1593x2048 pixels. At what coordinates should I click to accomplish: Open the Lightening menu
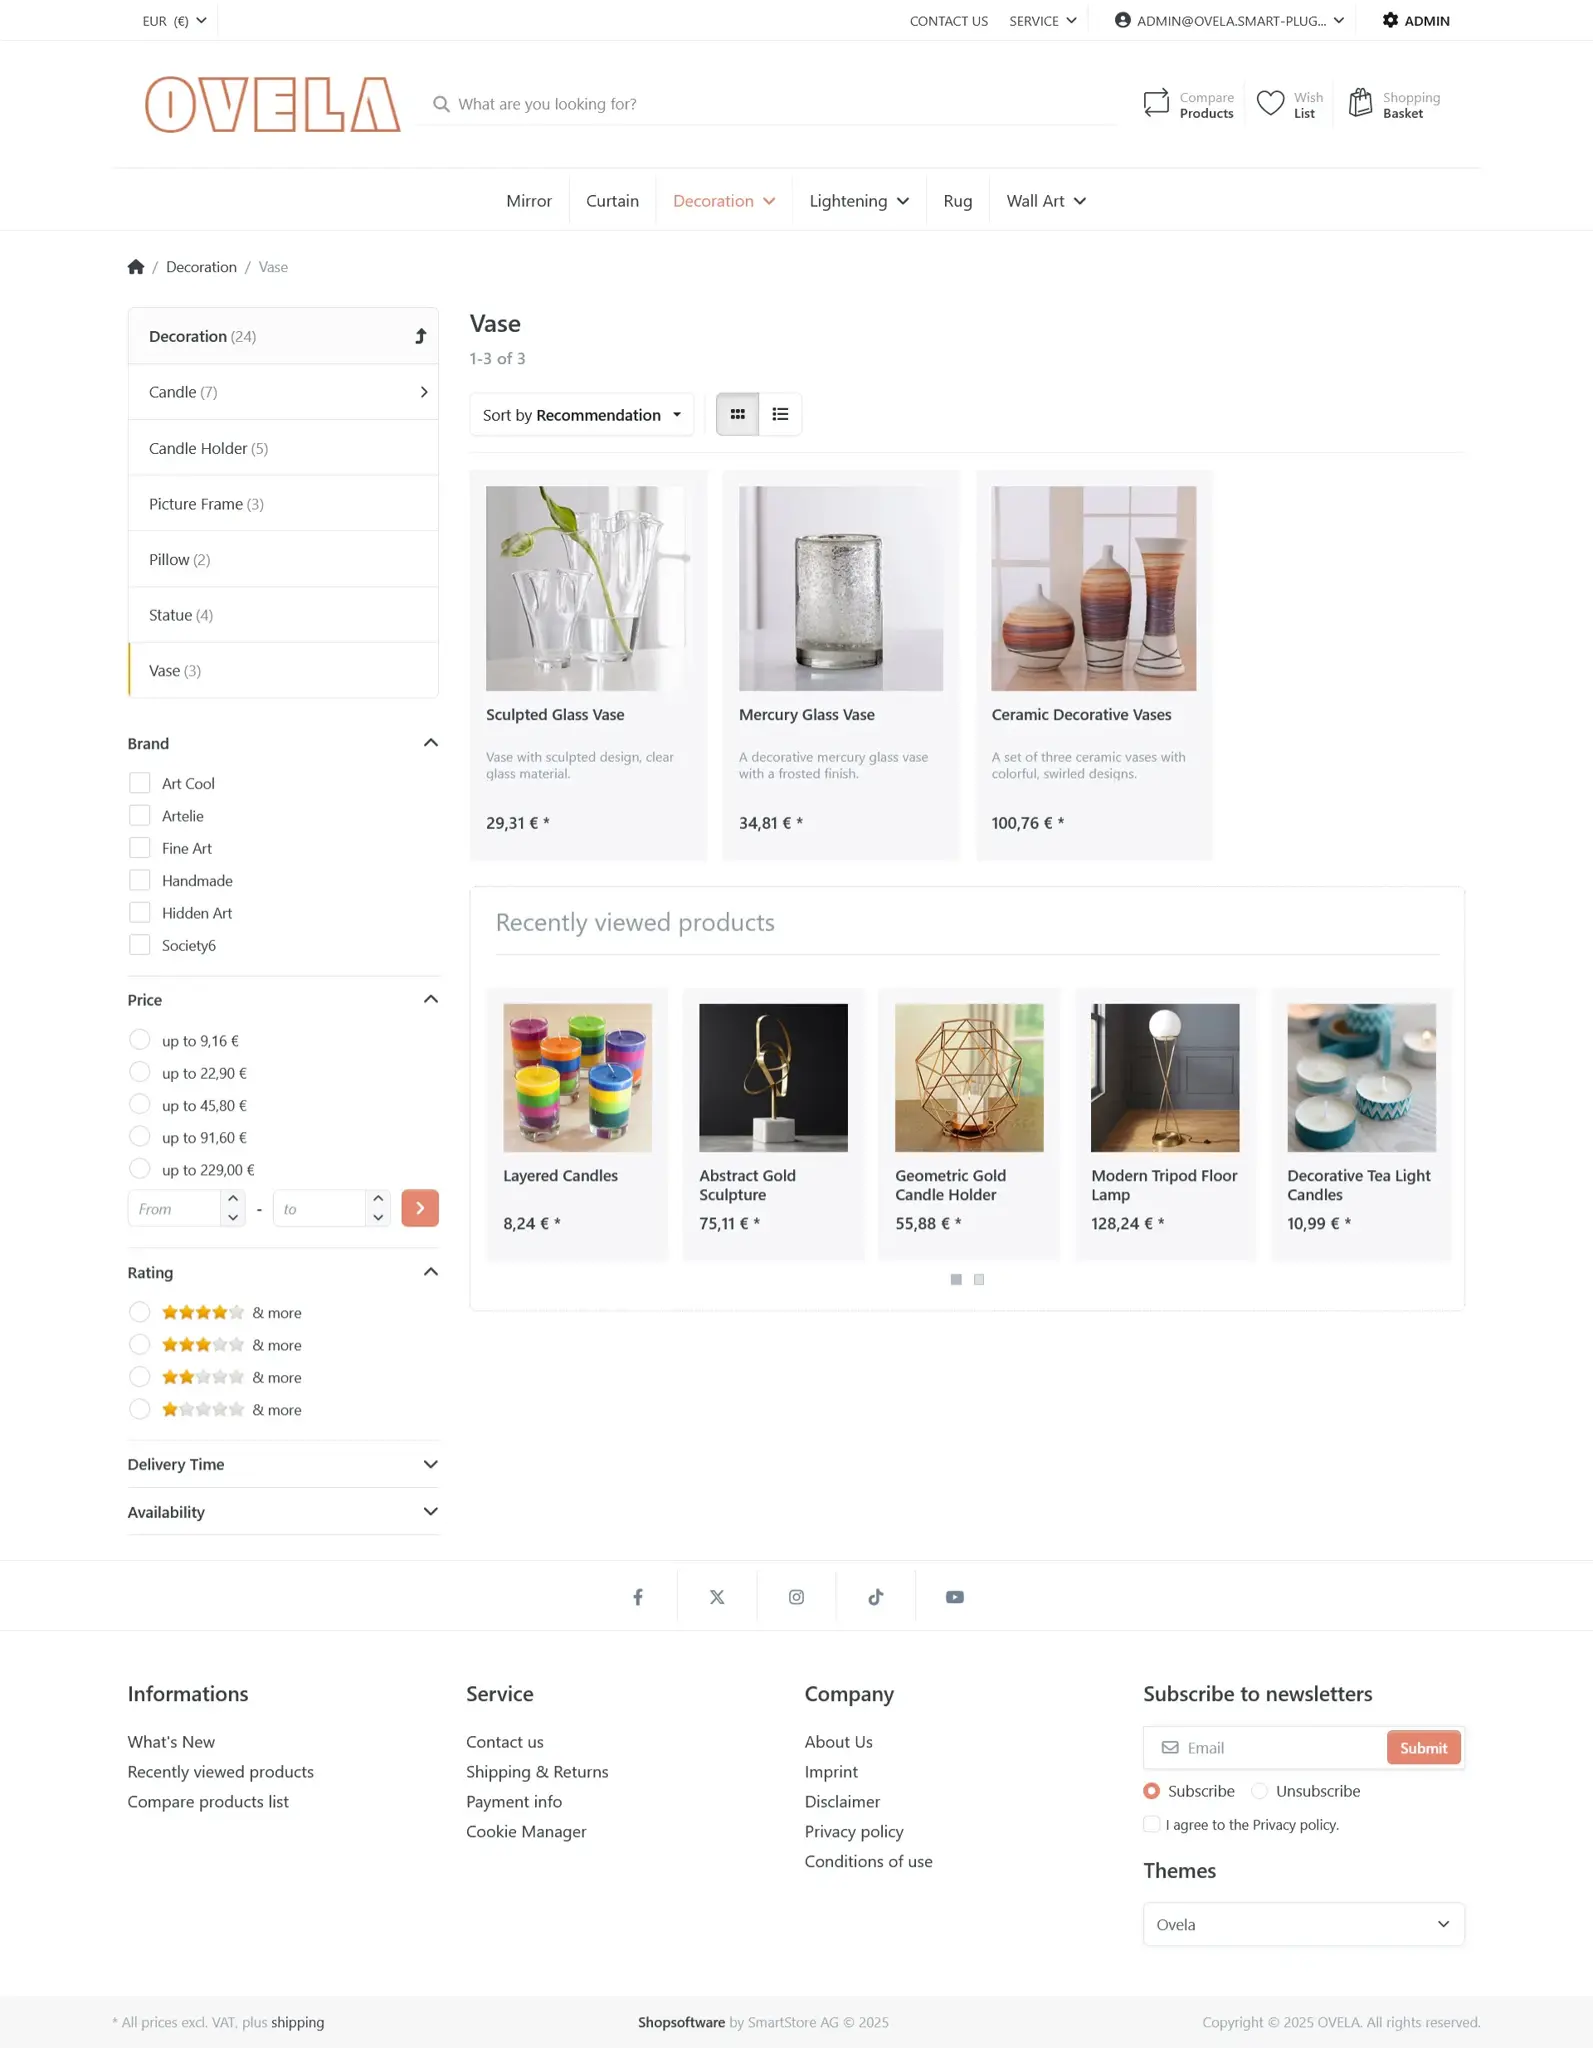click(x=859, y=201)
